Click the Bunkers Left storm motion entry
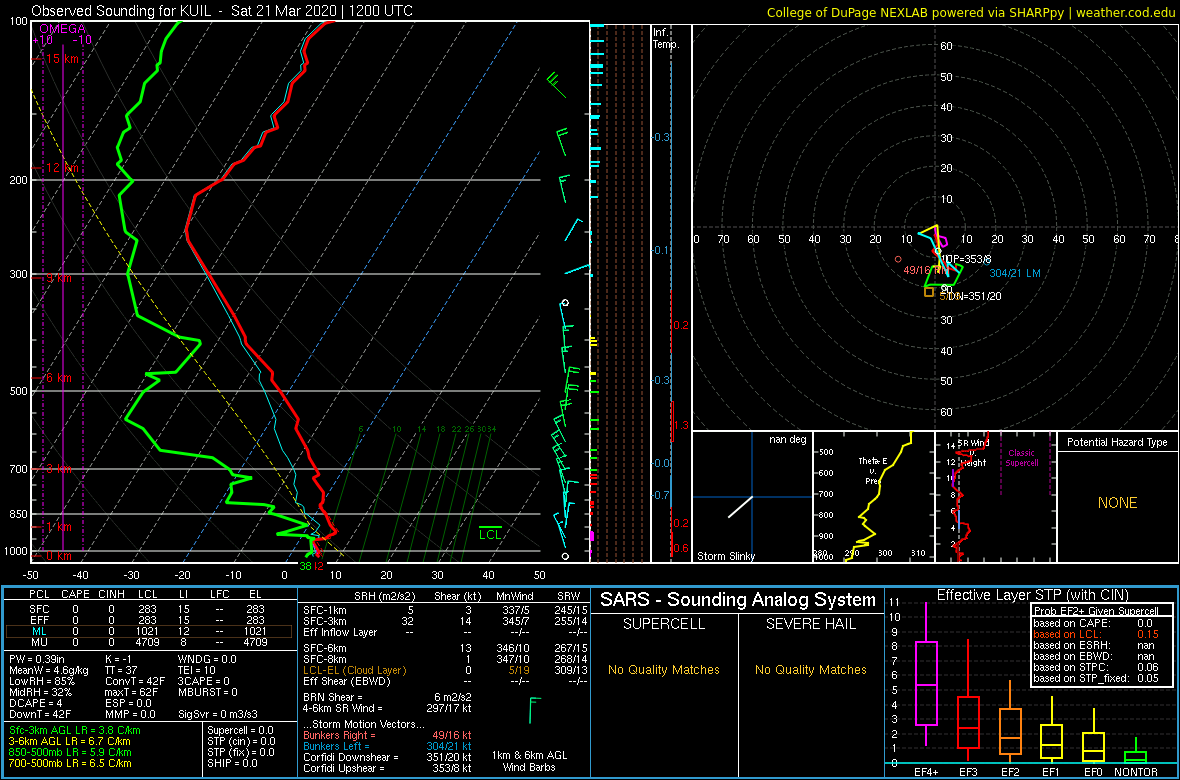 click(386, 747)
